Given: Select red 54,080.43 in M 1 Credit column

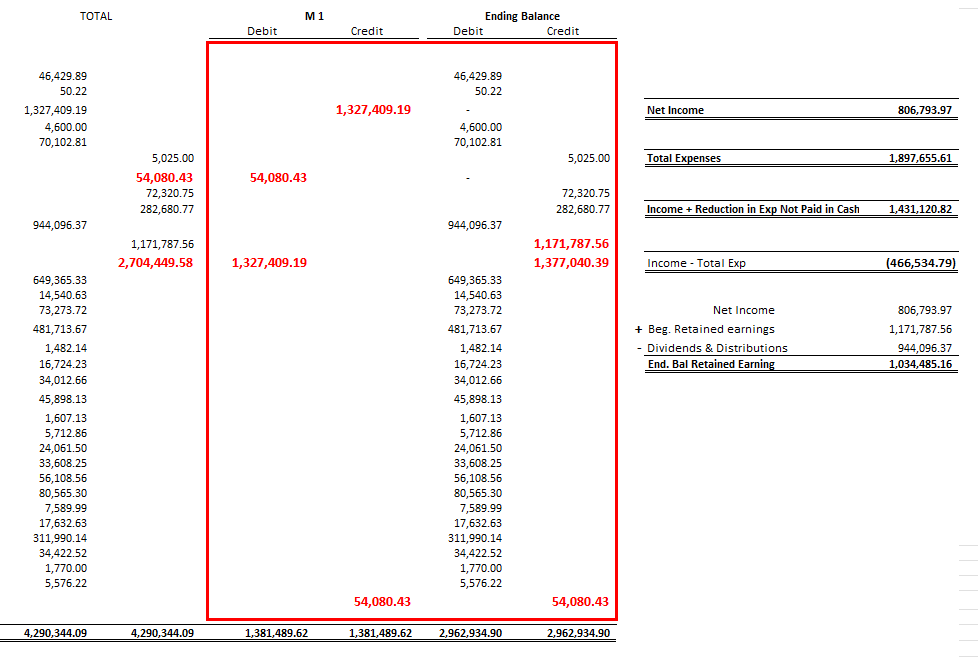Looking at the screenshot, I should click(382, 602).
